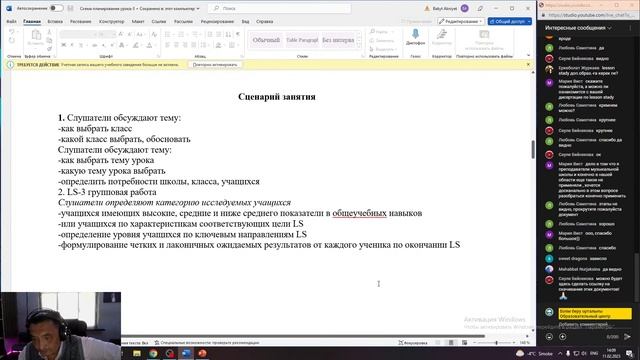640x360 pixels.
Task: Click the Заменить replace button
Action: [x=382, y=40]
